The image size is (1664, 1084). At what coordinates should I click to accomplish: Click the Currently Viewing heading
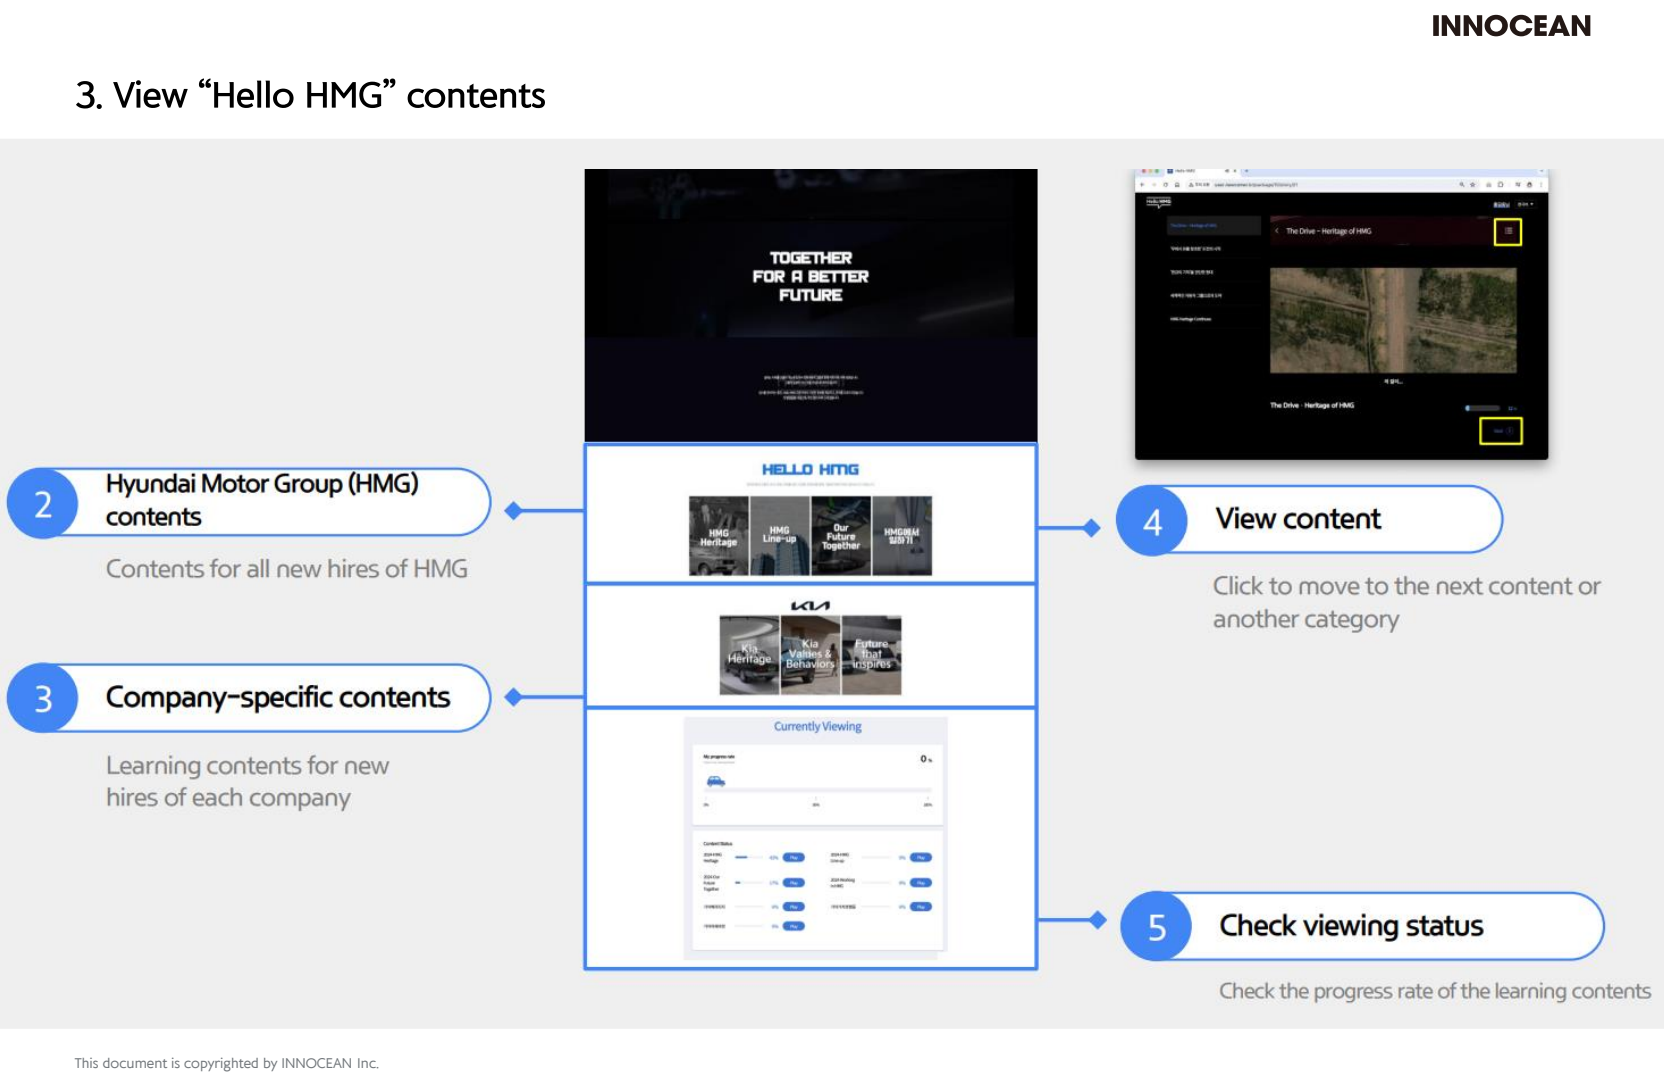coord(818,727)
